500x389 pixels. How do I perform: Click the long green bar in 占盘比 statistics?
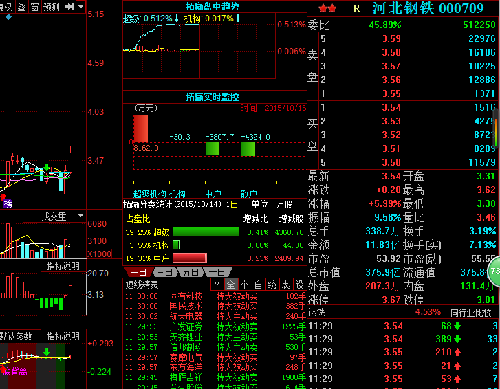point(206,232)
